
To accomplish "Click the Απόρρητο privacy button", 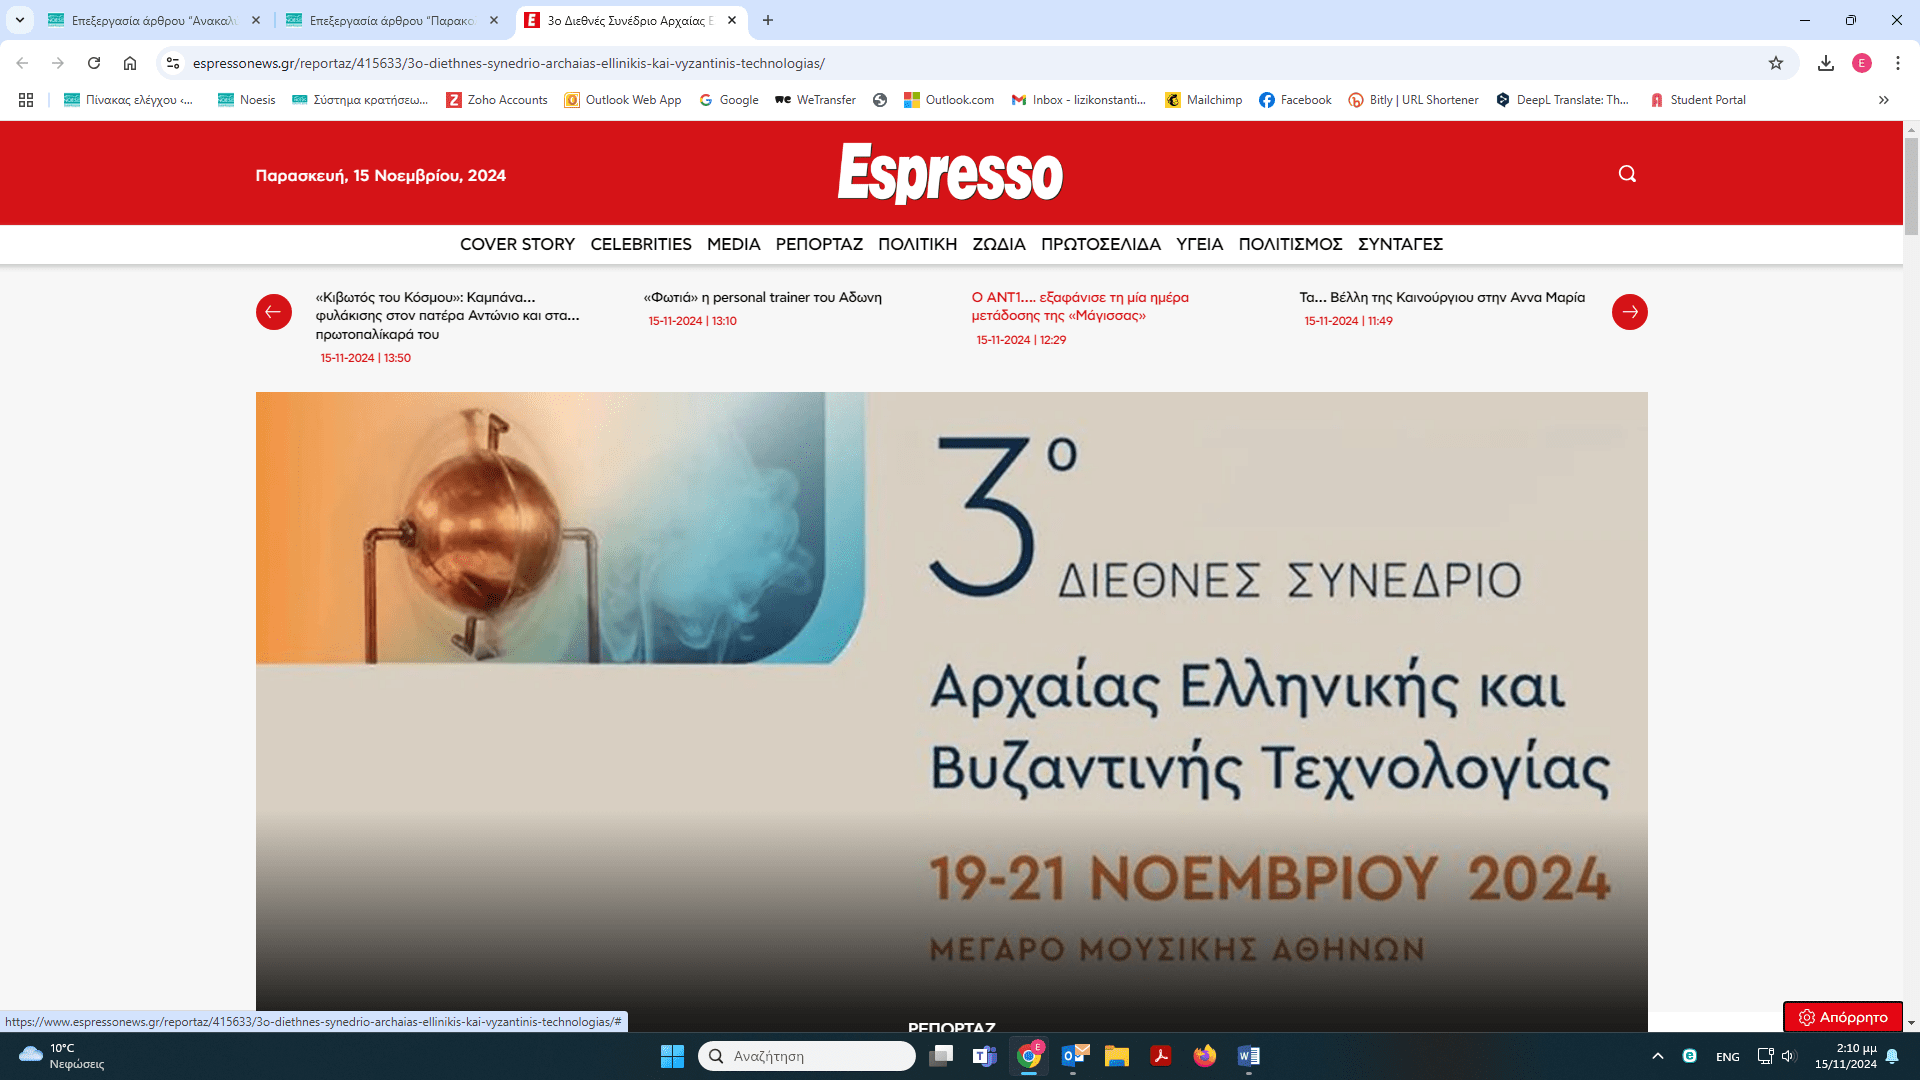I will pyautogui.click(x=1842, y=1017).
